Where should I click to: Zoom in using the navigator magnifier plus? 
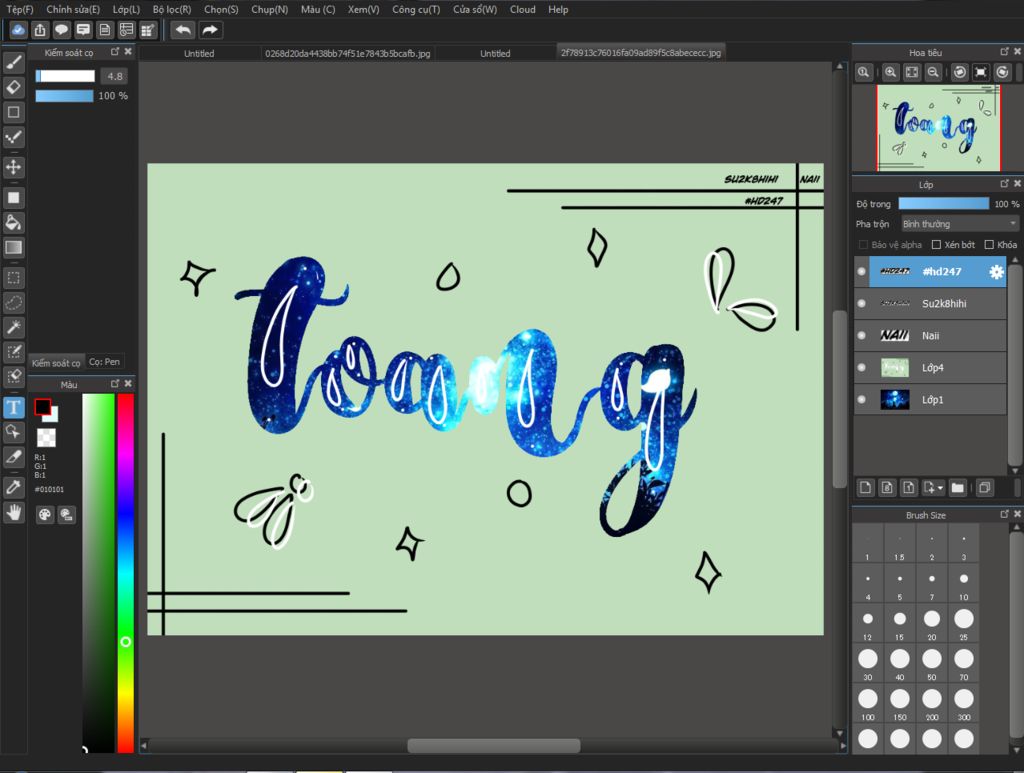pyautogui.click(x=890, y=72)
